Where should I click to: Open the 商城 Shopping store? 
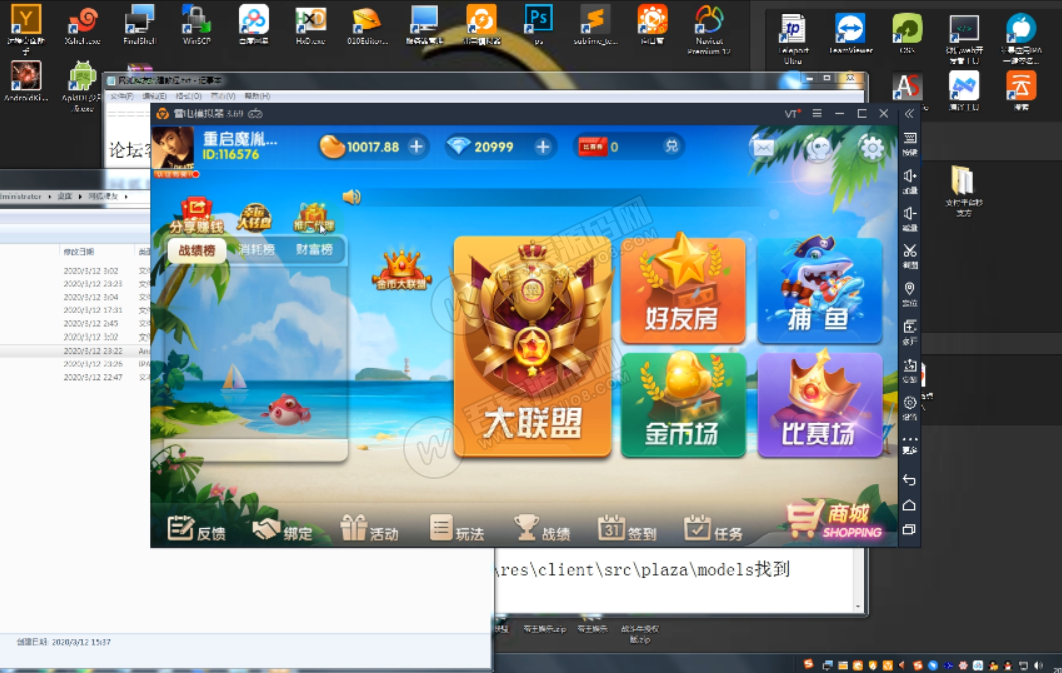coord(834,520)
